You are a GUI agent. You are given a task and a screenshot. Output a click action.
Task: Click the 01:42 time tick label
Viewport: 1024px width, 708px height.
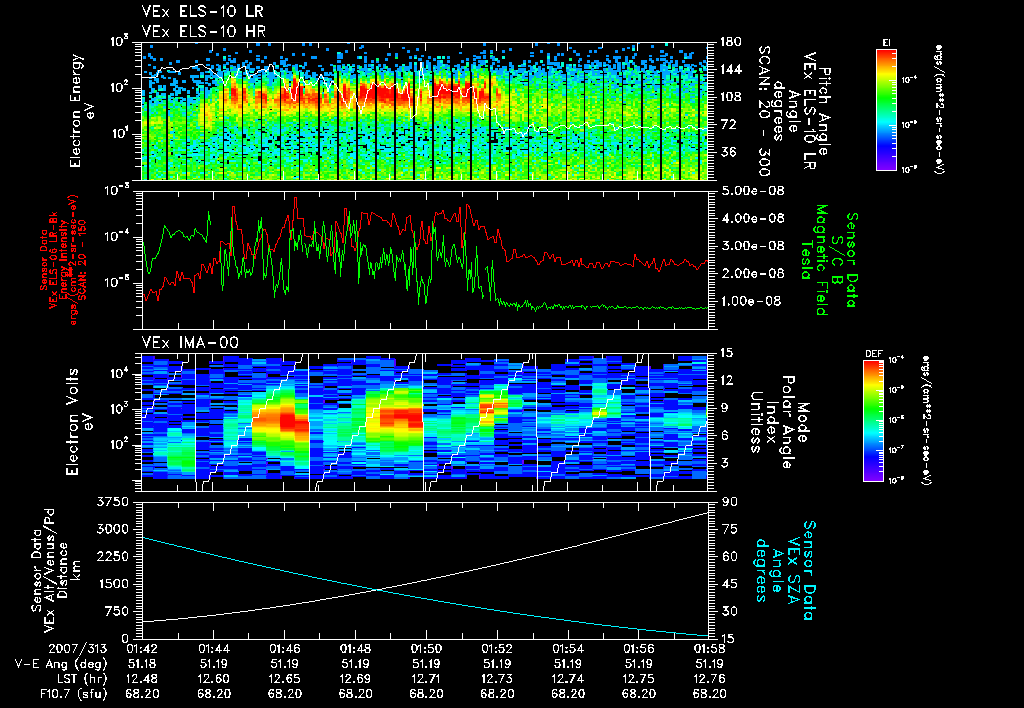[142, 649]
